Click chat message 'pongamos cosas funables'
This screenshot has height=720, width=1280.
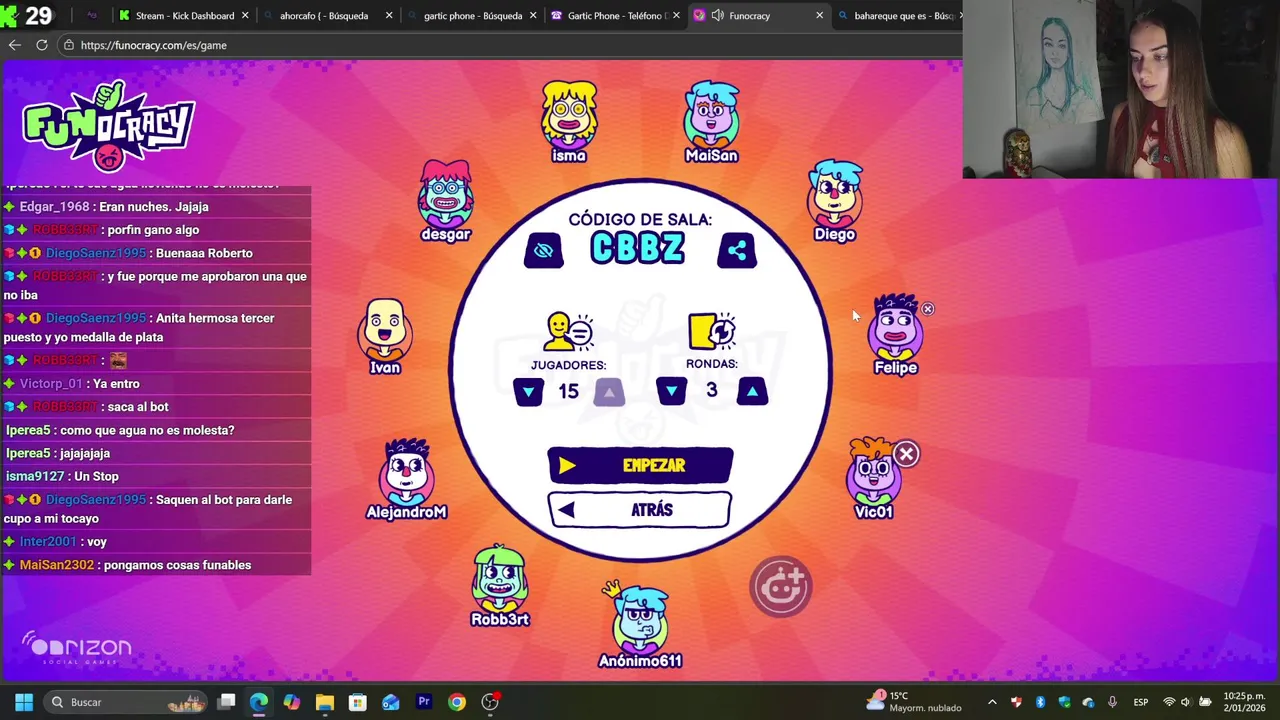(x=177, y=565)
